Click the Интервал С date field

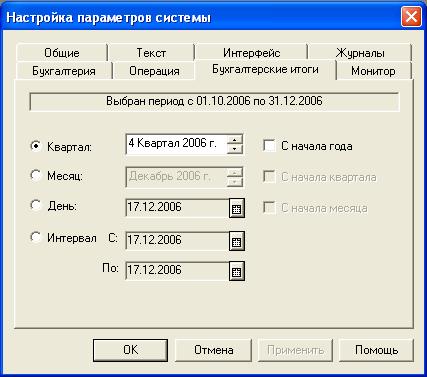pos(177,241)
